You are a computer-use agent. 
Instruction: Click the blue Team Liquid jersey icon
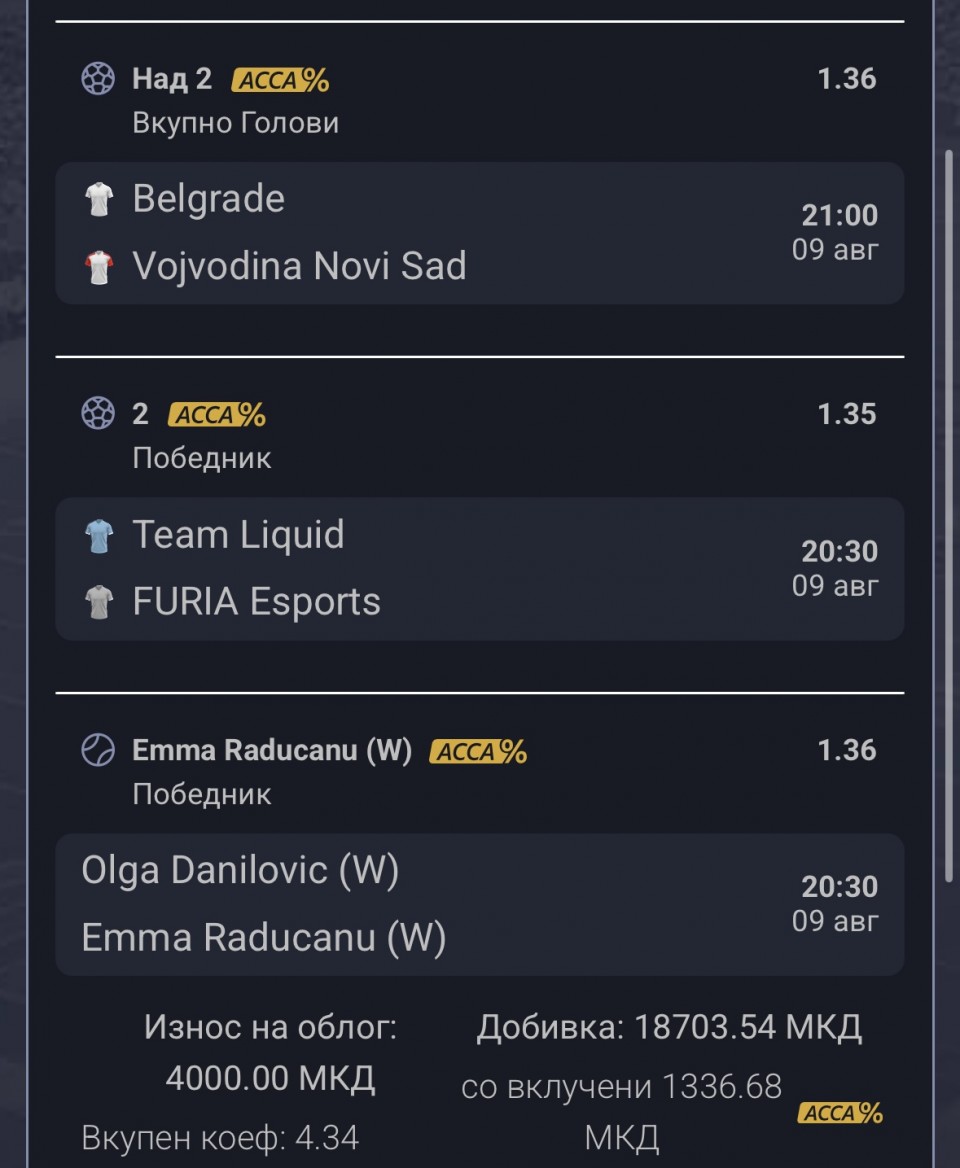(x=98, y=535)
